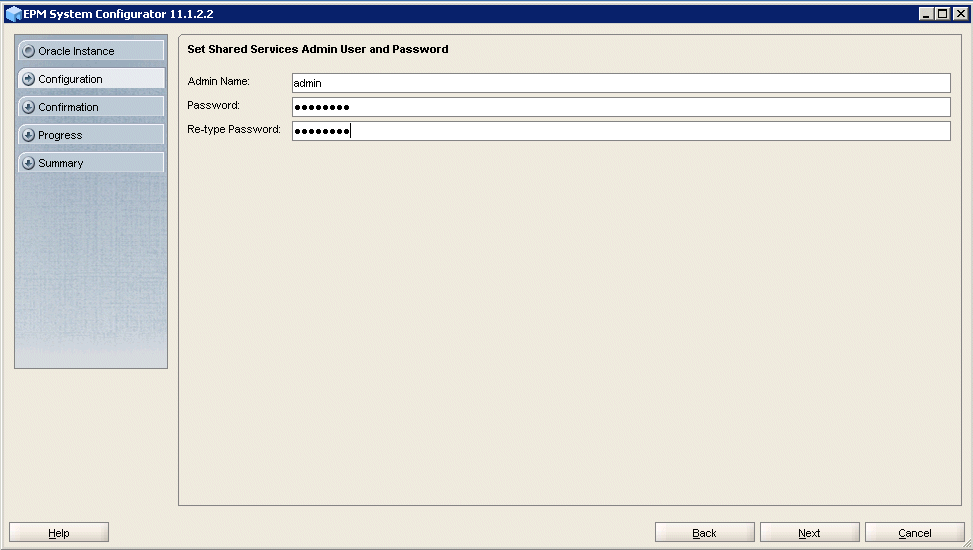Click the icon beside Progress step
The image size is (973, 550).
29,135
